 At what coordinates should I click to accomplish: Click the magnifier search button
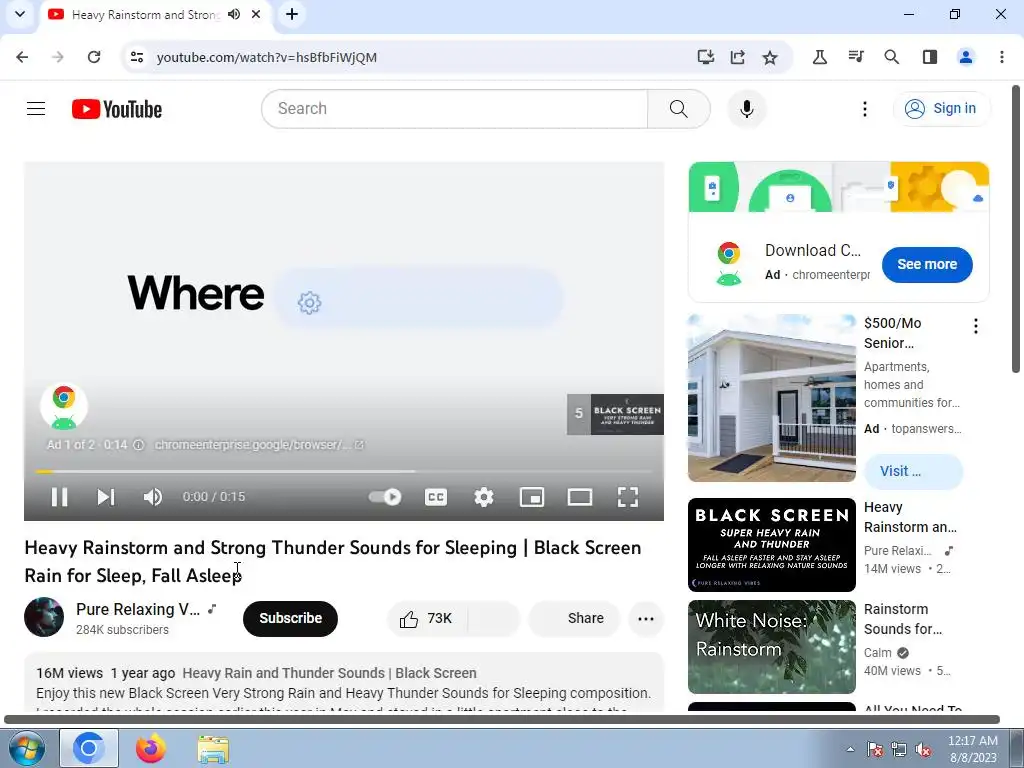pos(679,109)
